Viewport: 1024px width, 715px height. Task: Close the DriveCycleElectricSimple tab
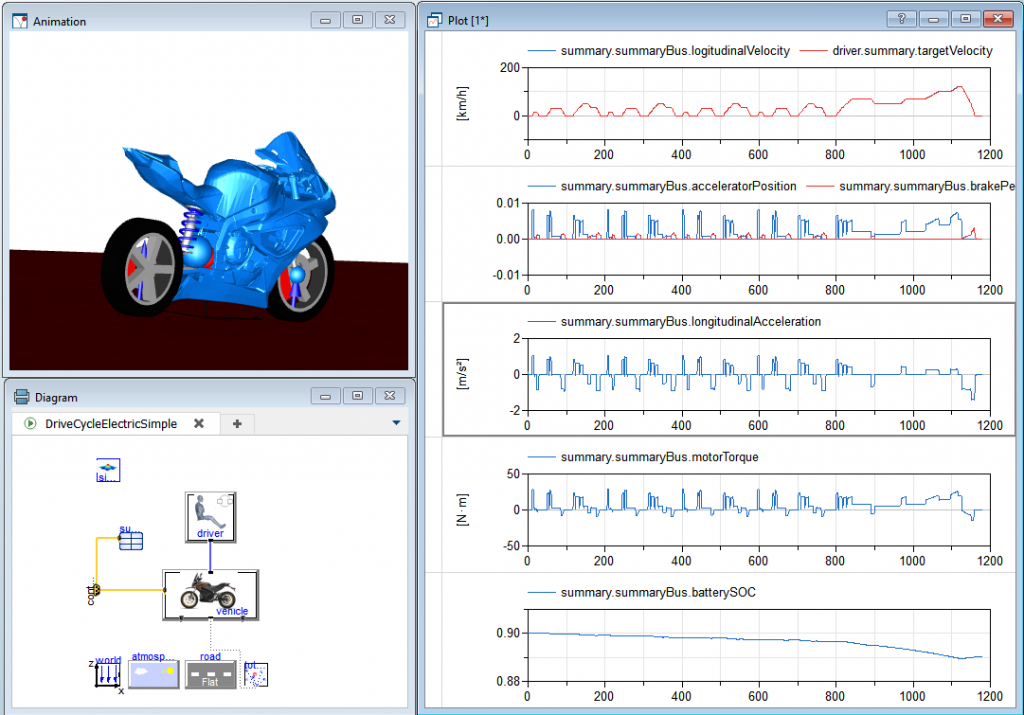coord(199,423)
